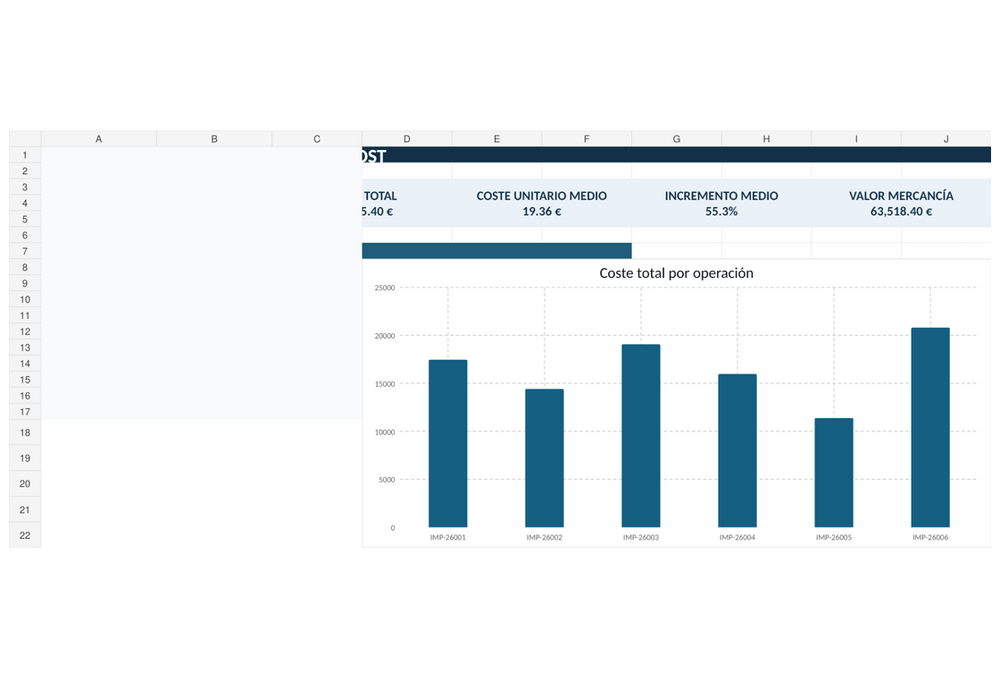The height and width of the screenshot is (679, 1000).
Task: Click the IMP-26006 axis label
Action: click(930, 537)
